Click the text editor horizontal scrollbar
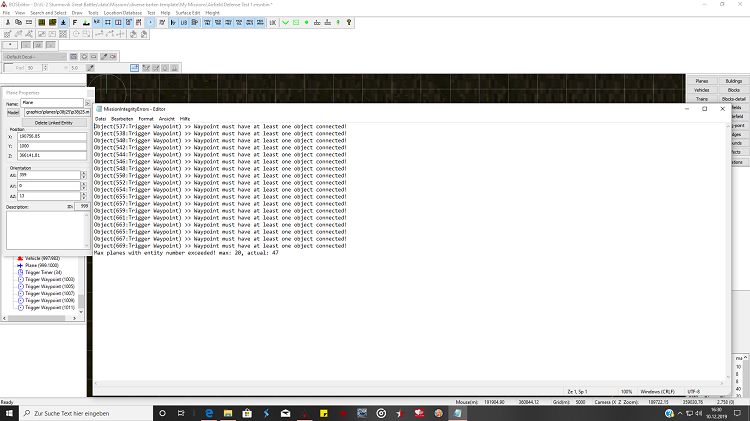Viewport: 750px width, 421px height. click(409, 383)
